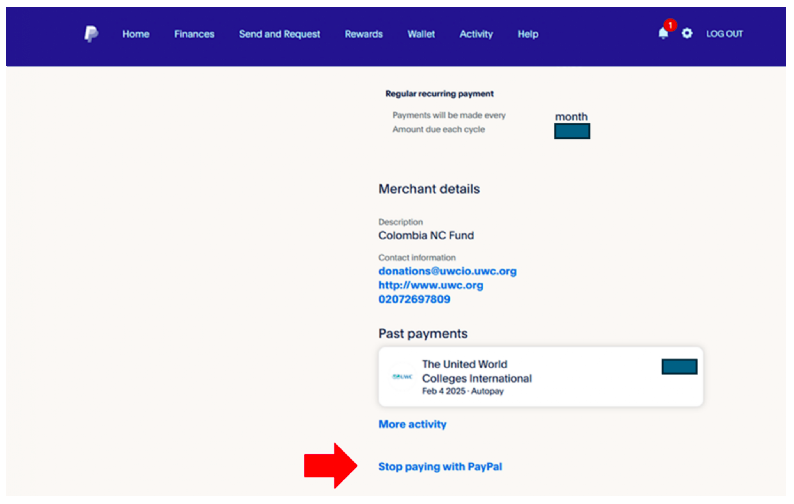Open the Wallet menu item

(x=421, y=34)
